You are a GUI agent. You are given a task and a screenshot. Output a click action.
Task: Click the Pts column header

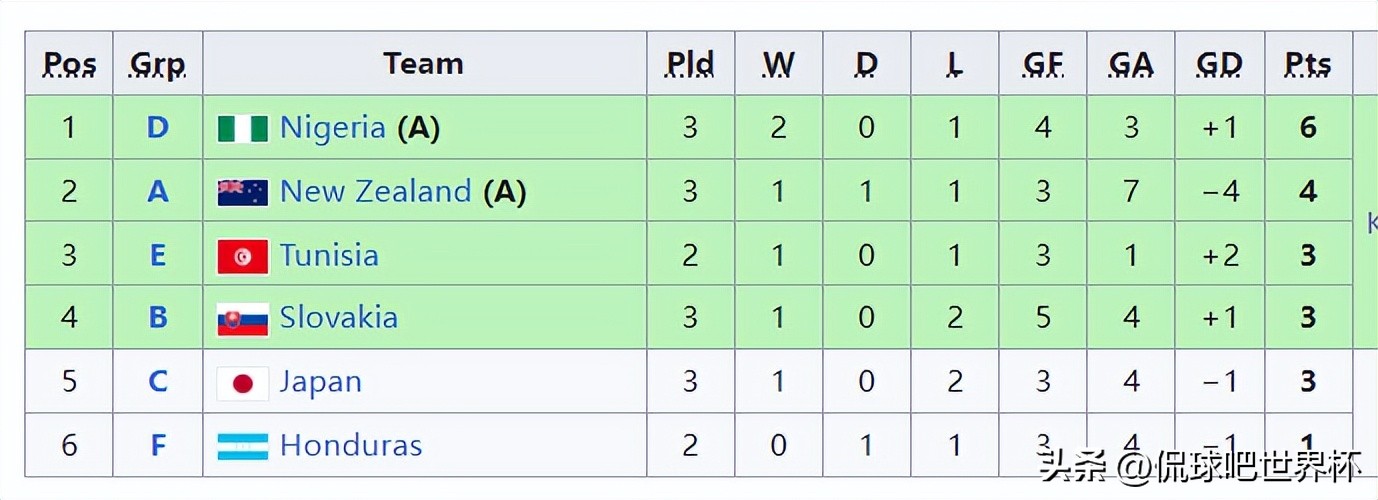click(x=1308, y=65)
